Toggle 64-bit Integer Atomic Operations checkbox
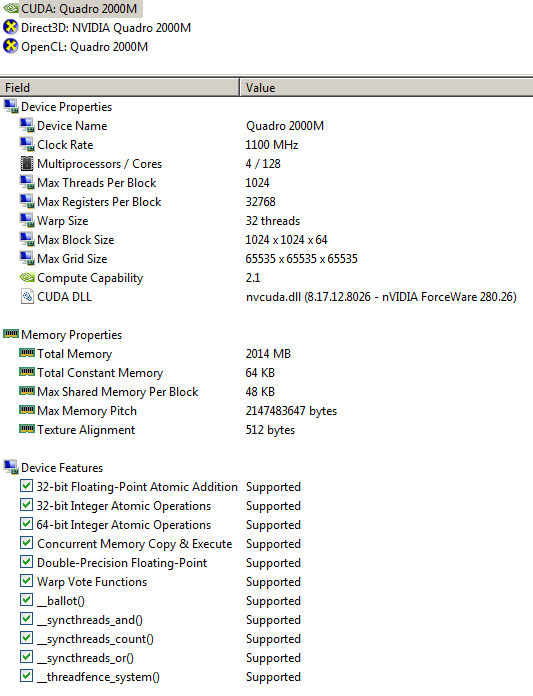The width and height of the screenshot is (533, 696). coord(27,524)
